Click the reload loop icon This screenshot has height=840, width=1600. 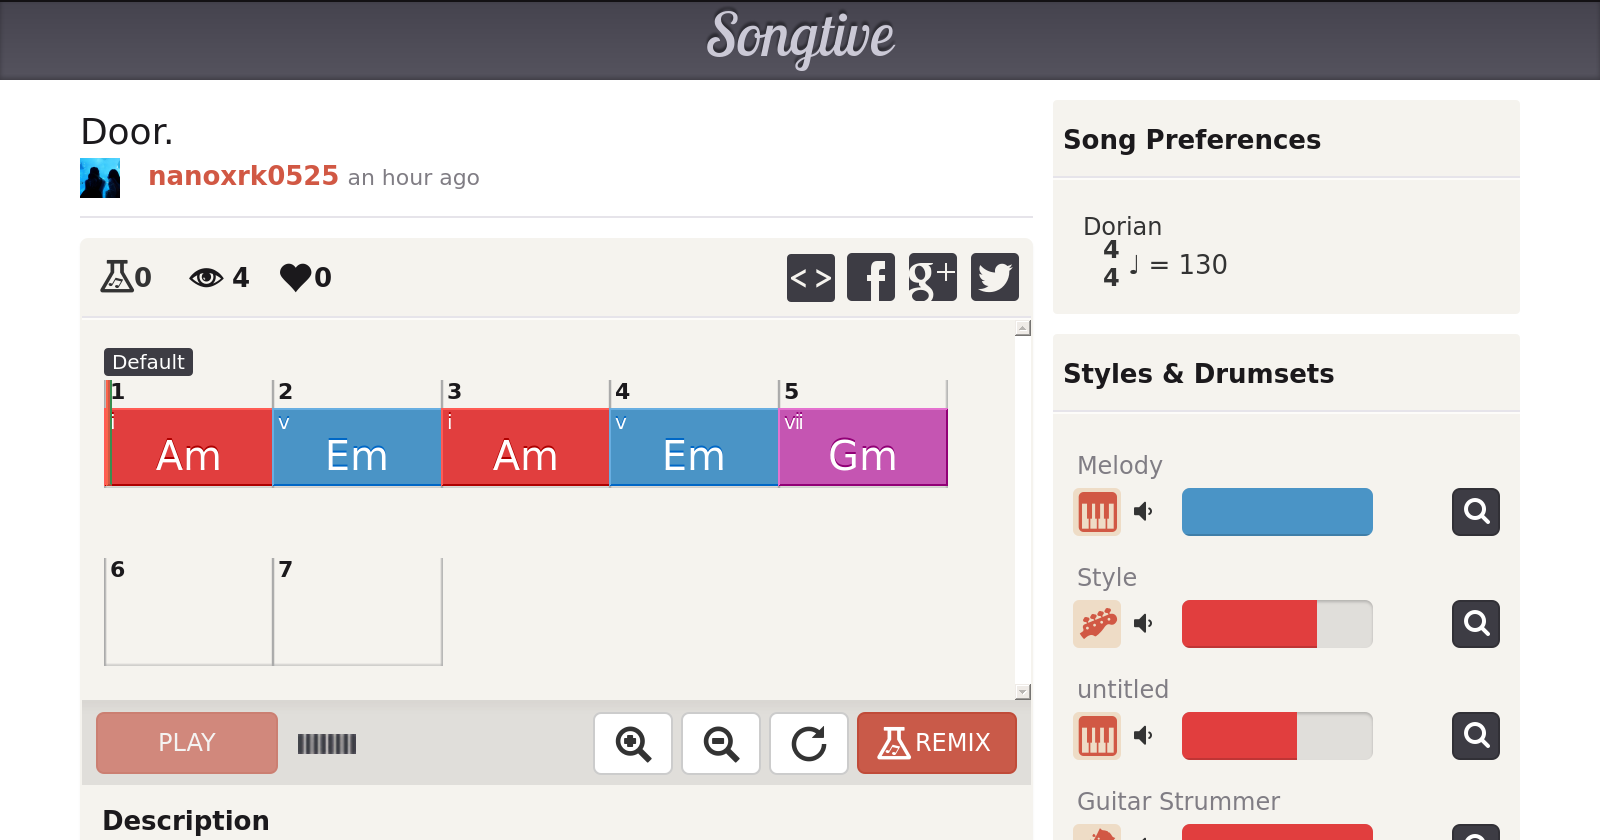click(x=809, y=743)
